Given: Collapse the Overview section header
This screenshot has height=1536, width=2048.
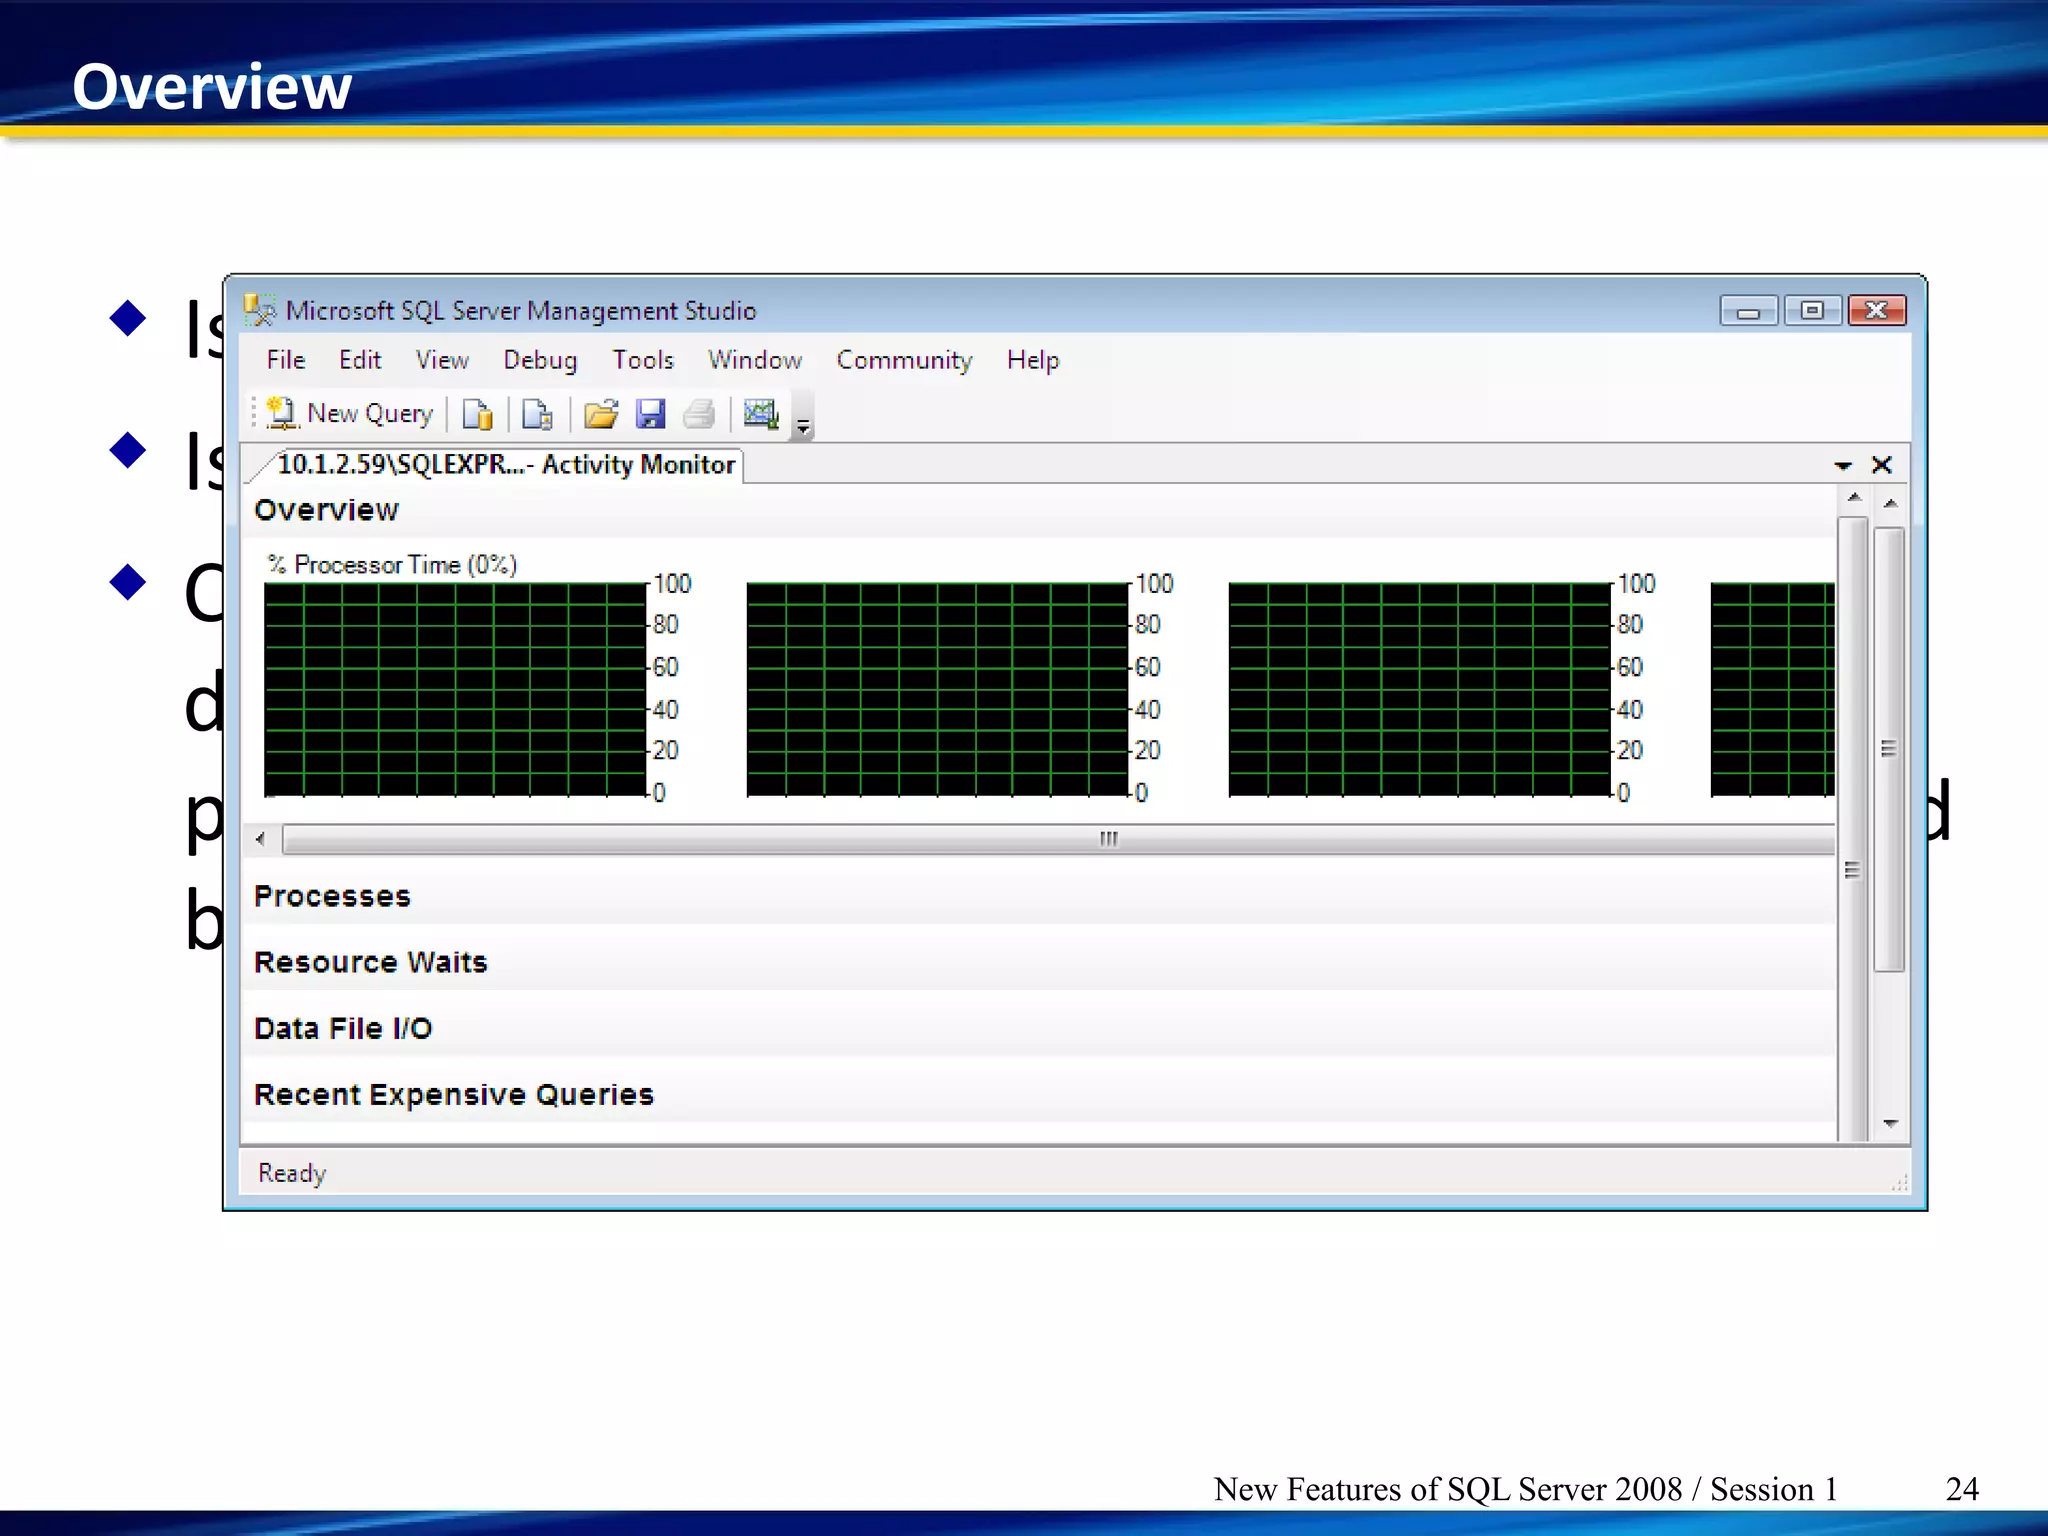Looking at the screenshot, I should [1038, 510].
